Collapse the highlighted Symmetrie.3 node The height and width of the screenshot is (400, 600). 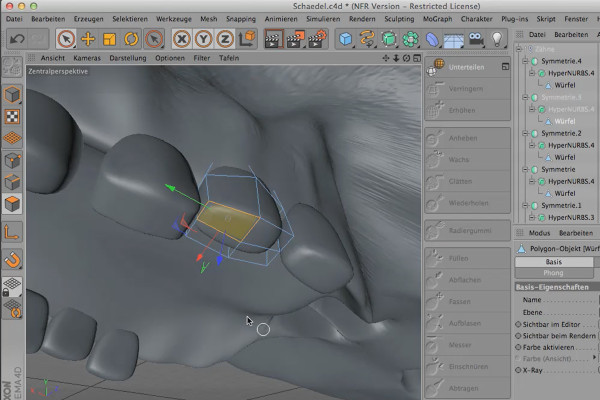point(525,97)
